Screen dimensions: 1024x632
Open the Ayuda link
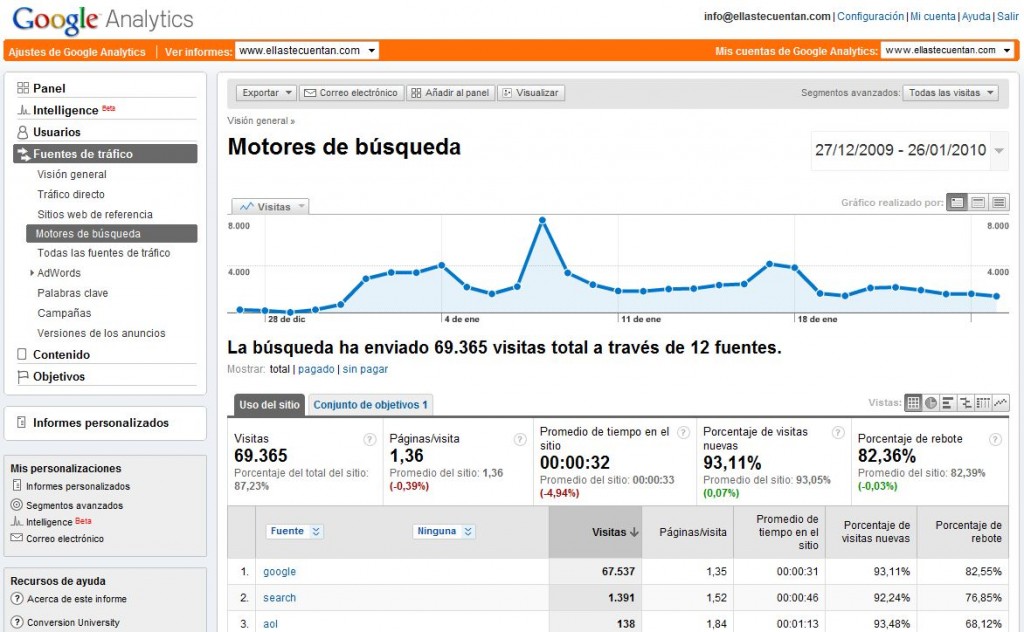point(976,16)
